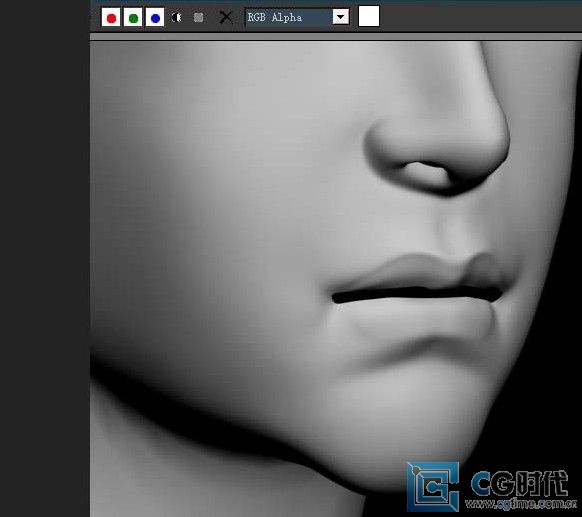
Task: Clear the rendered image with X
Action: click(x=225, y=17)
